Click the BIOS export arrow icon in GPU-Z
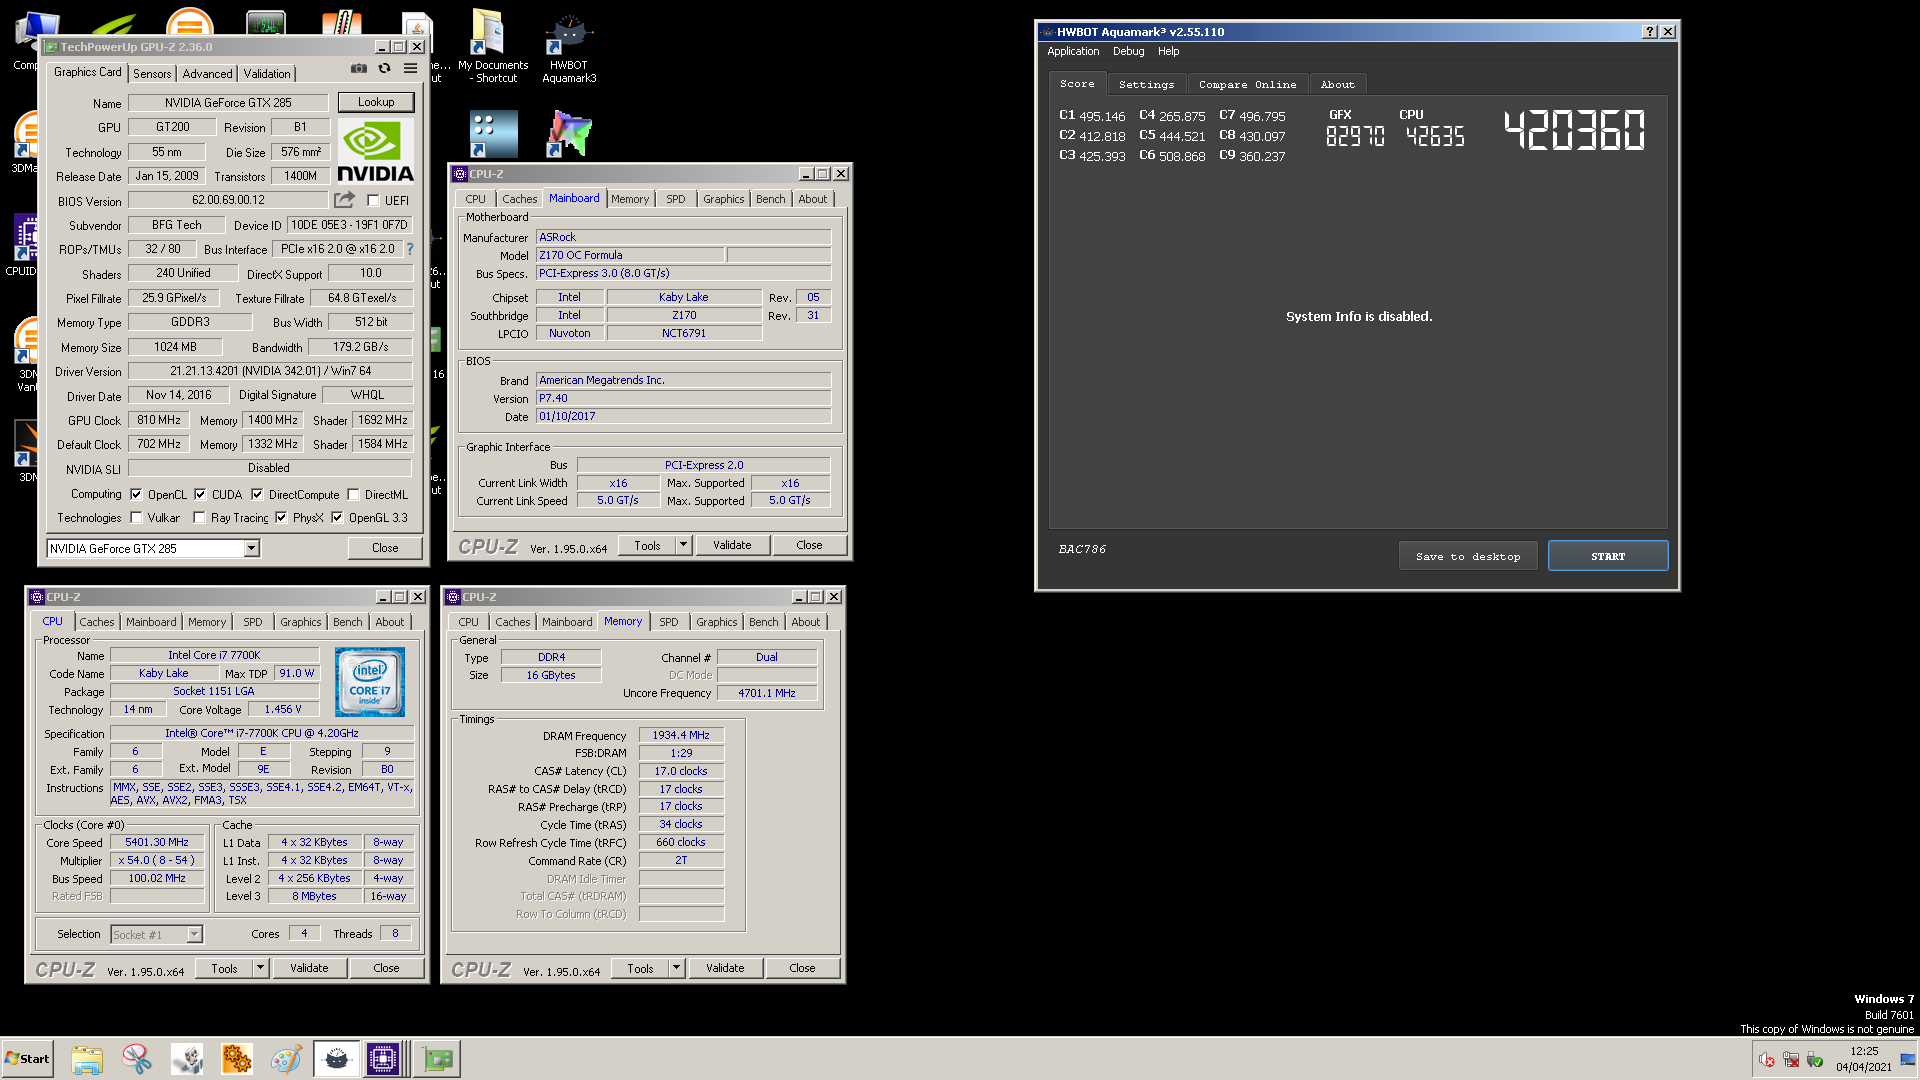The width and height of the screenshot is (1920, 1080). pyautogui.click(x=344, y=200)
